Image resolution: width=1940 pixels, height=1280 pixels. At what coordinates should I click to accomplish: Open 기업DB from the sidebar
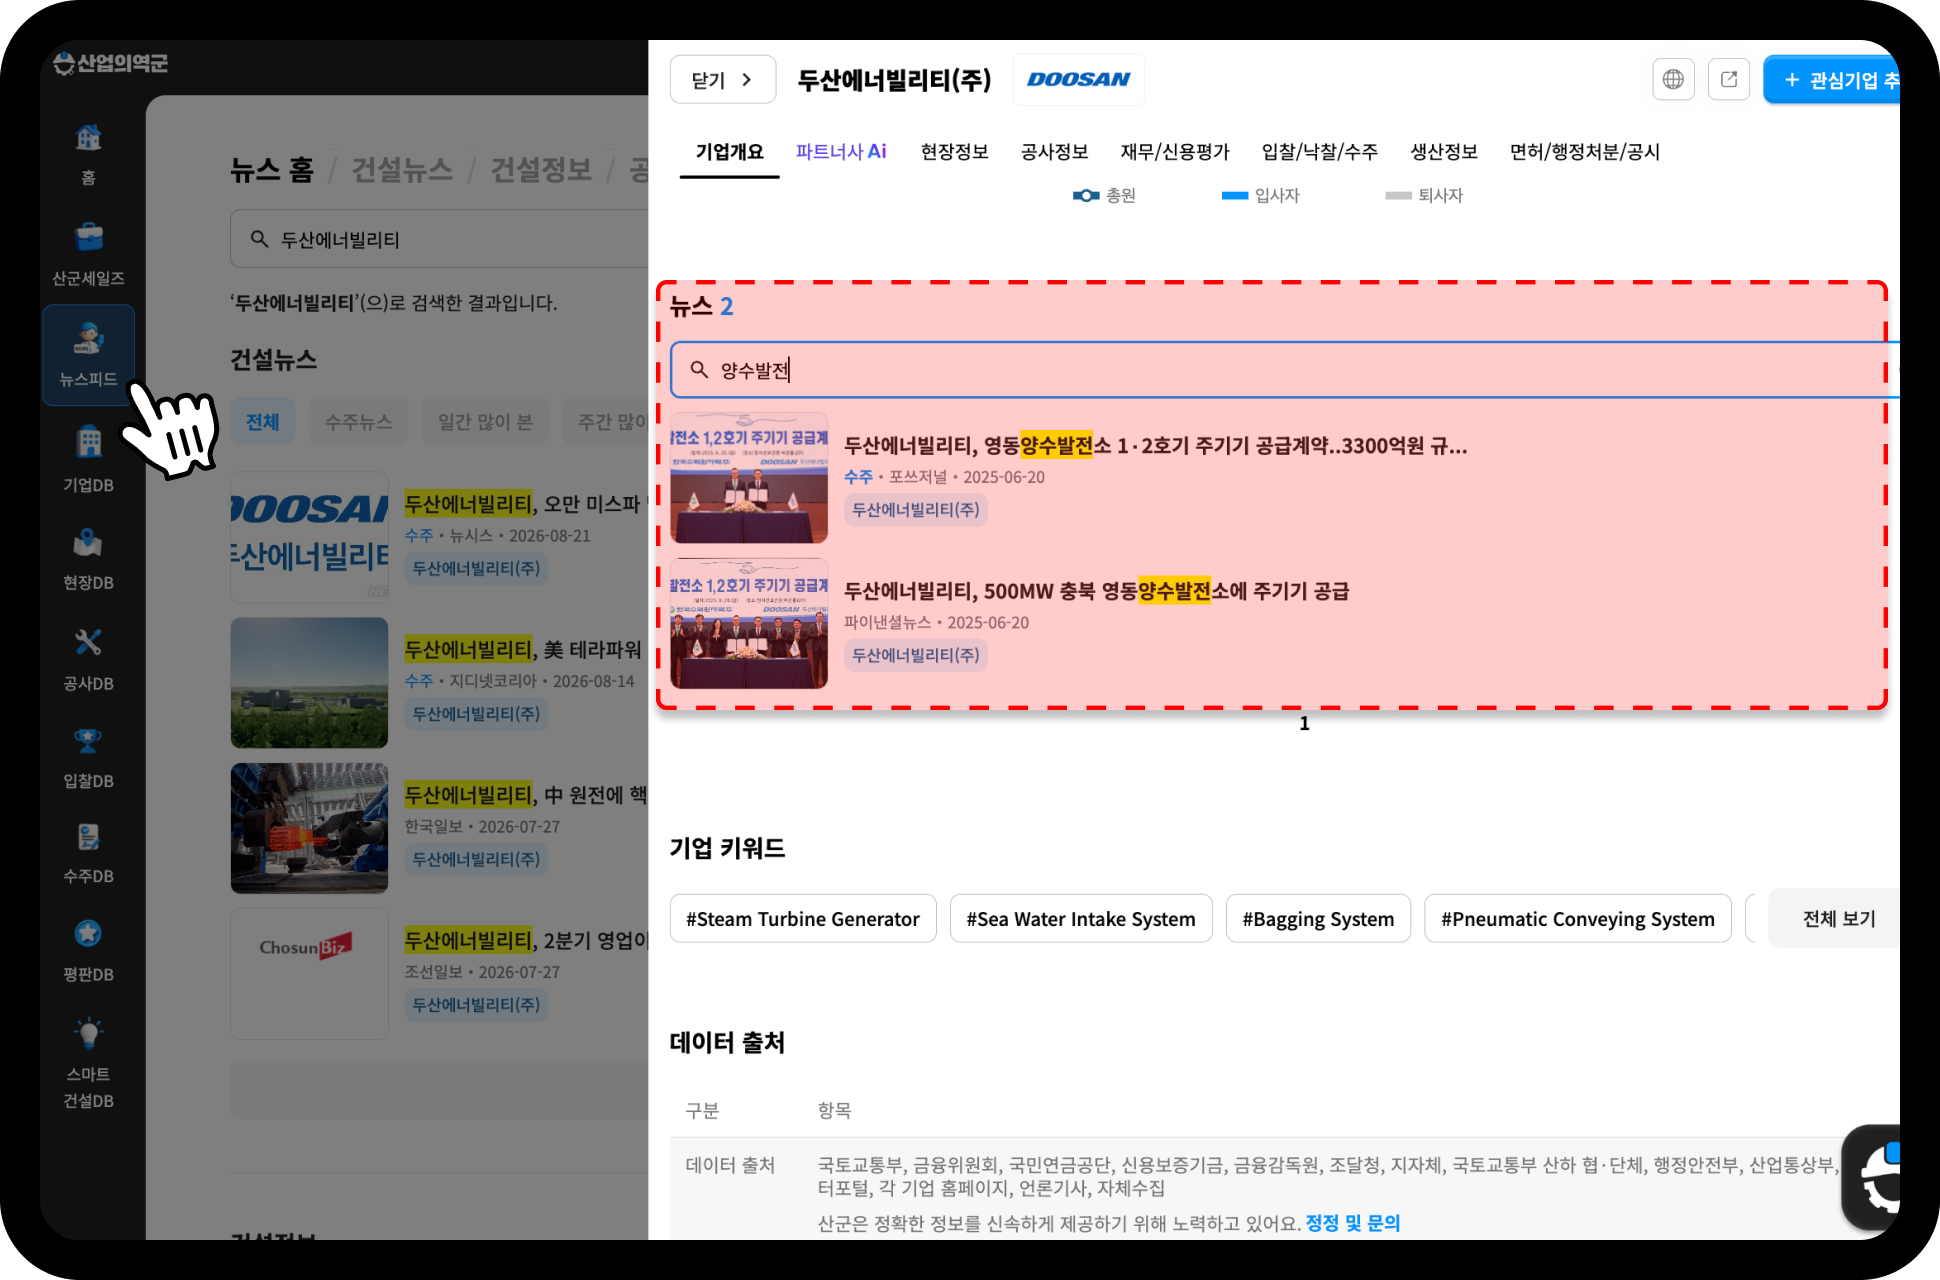[88, 458]
